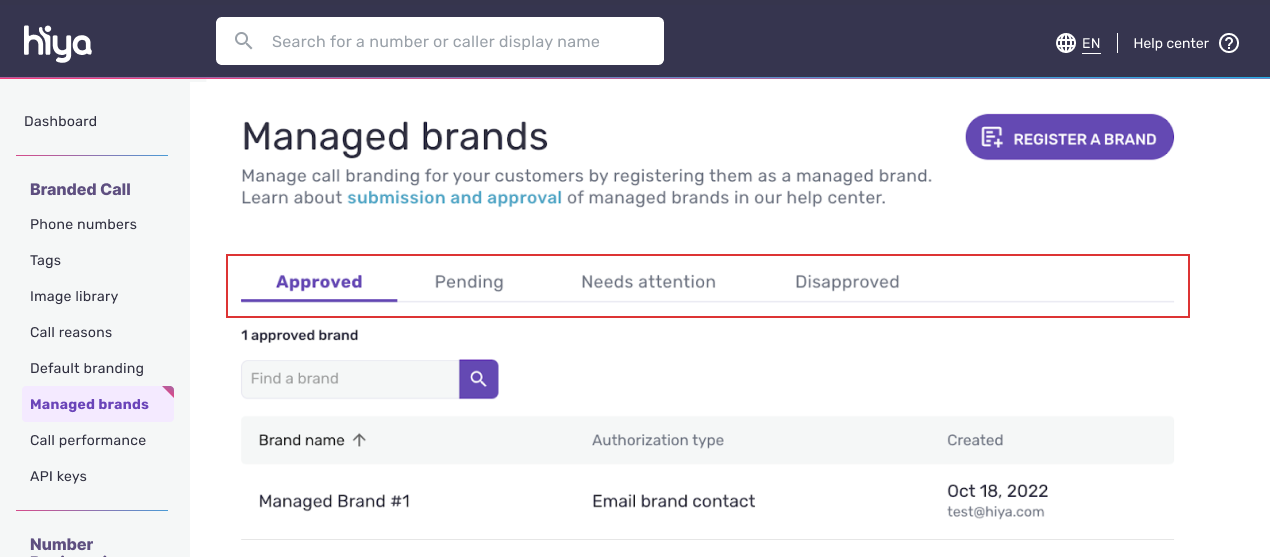Click the Help center question mark icon
Screen dimensions: 1270x557
[1230, 43]
